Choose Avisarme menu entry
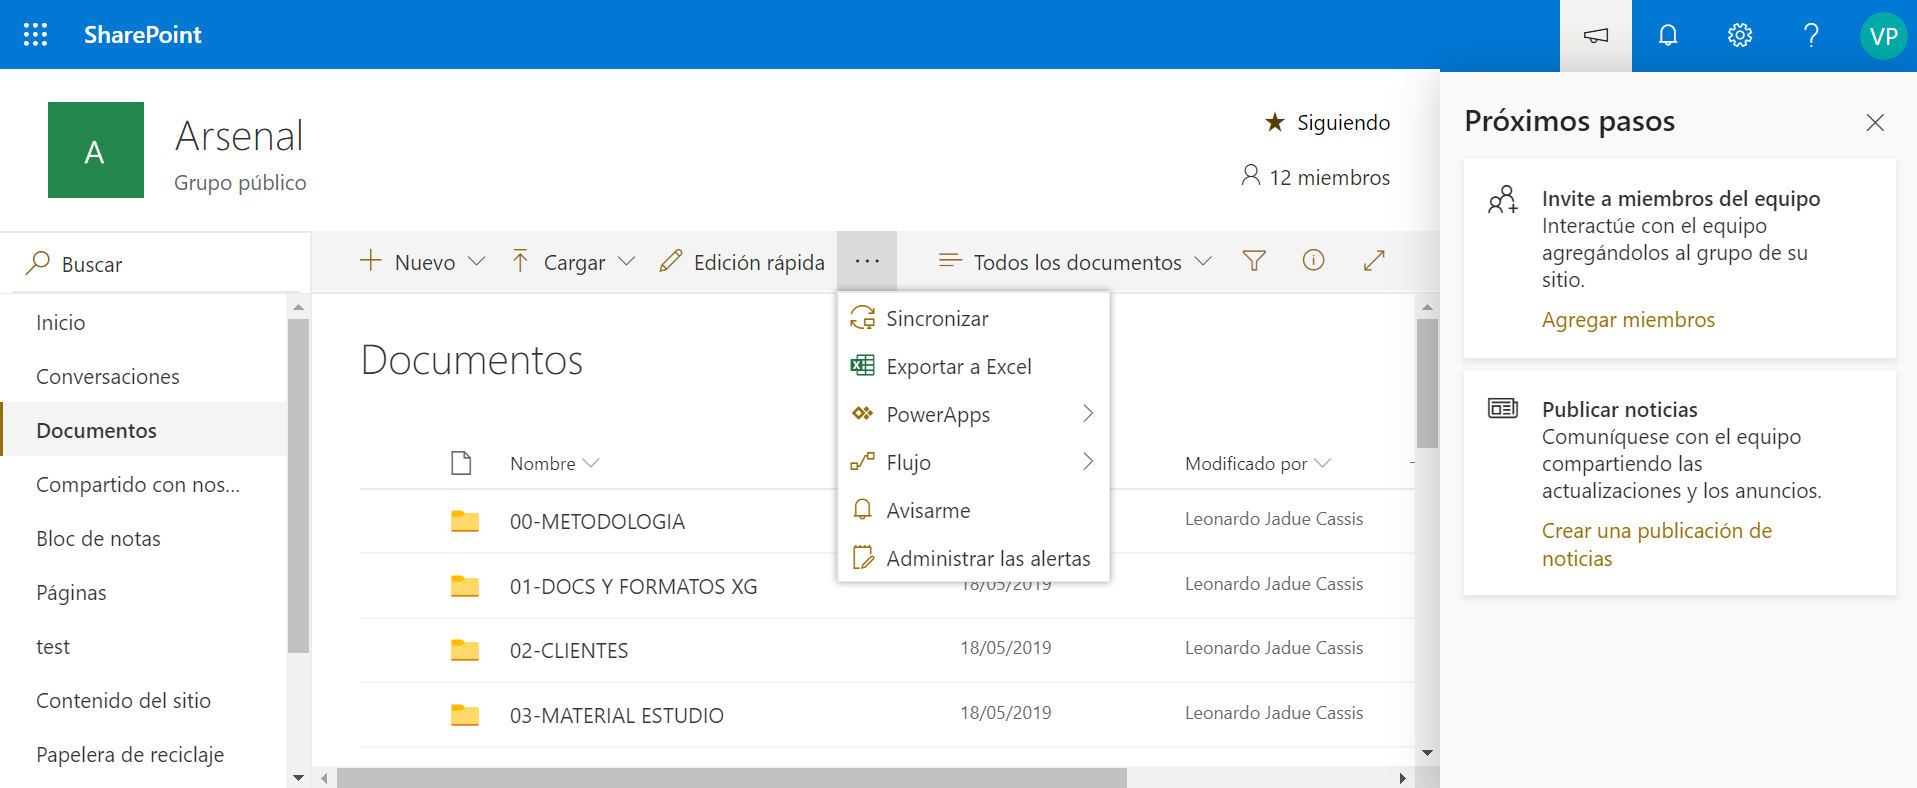 (x=974, y=510)
